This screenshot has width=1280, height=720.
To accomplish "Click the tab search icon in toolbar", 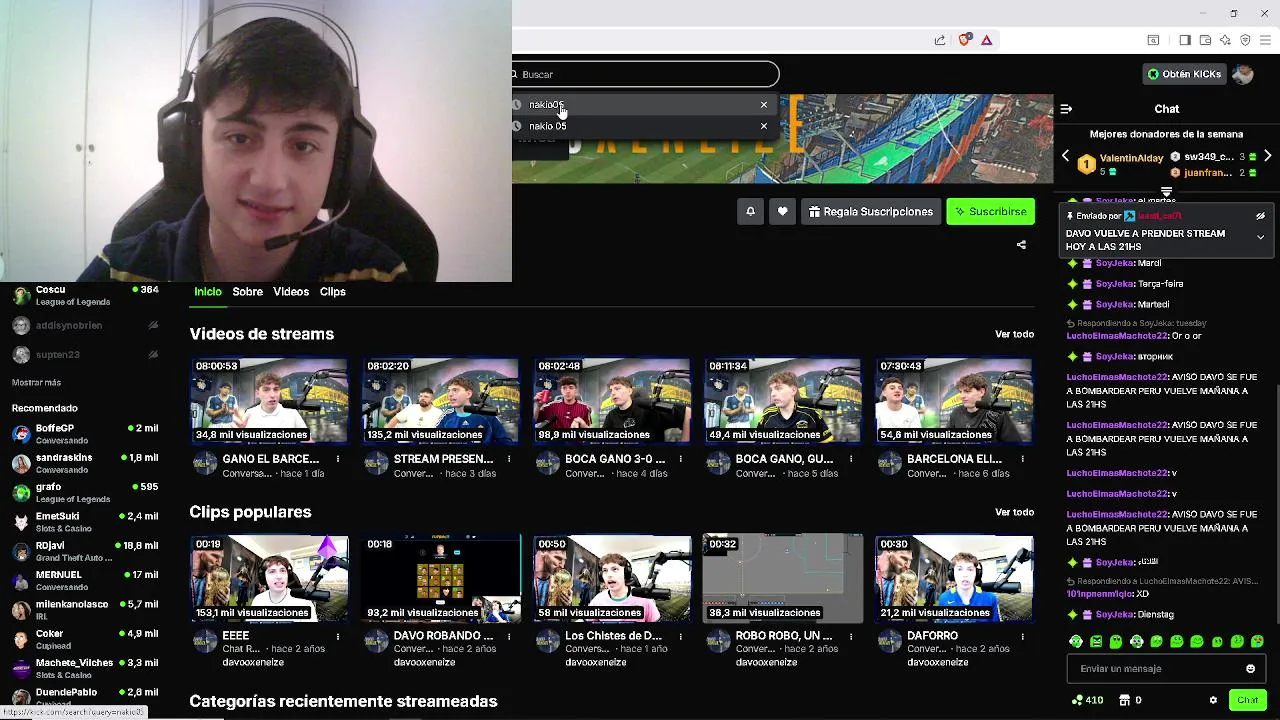I will 1153,40.
